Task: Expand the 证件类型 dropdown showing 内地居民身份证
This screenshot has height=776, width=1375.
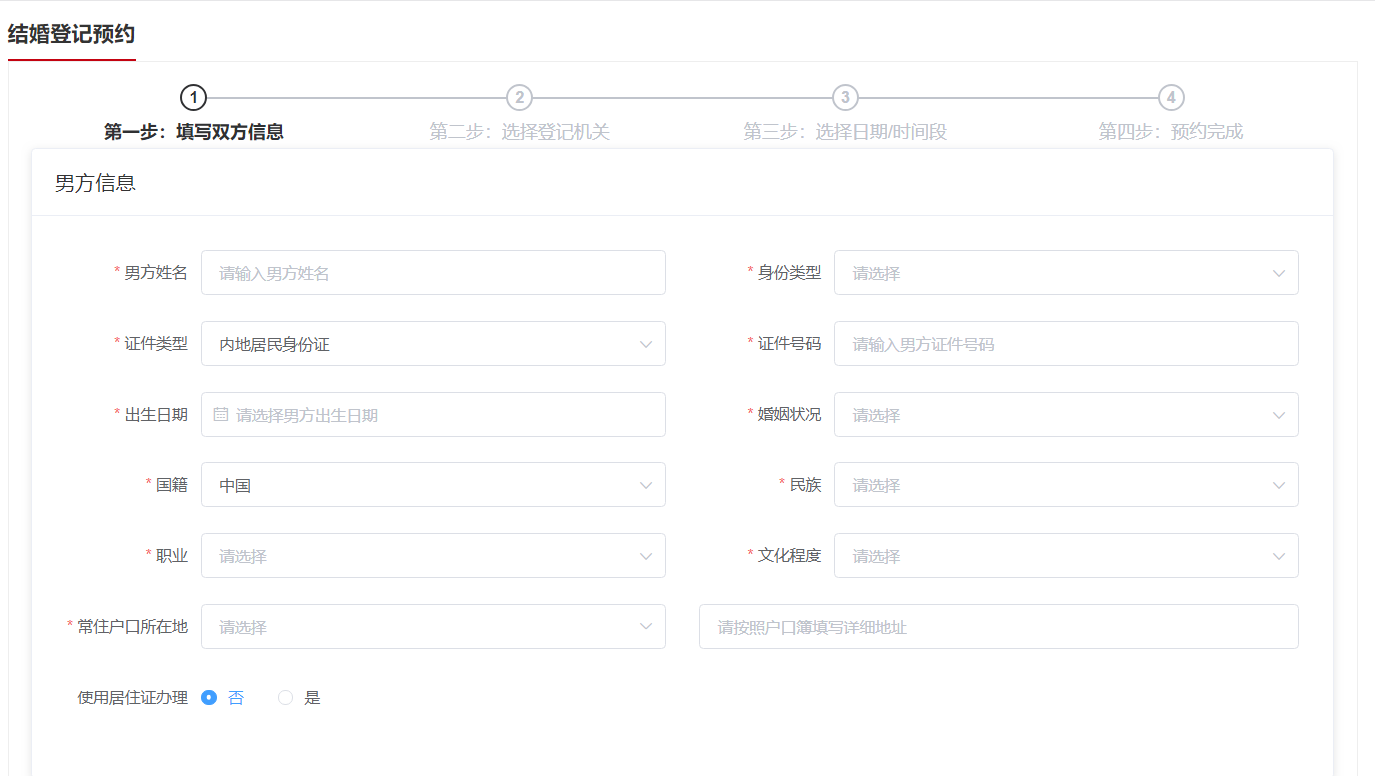Action: (432, 344)
